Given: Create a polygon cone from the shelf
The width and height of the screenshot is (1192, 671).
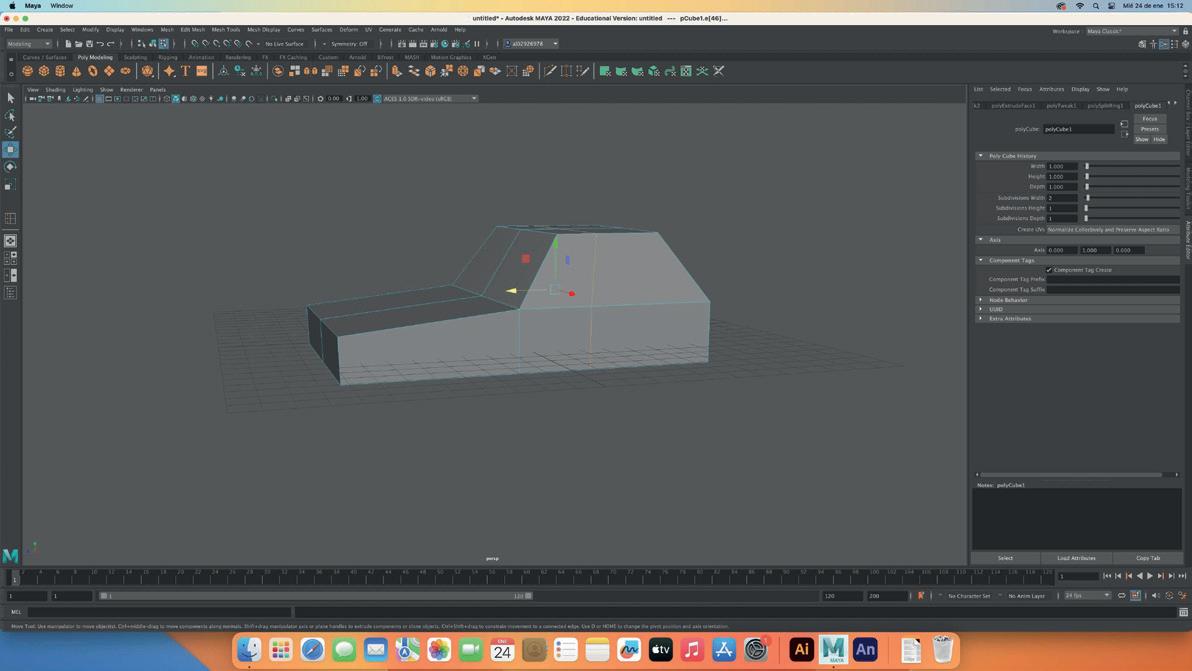Looking at the screenshot, I should click(x=76, y=71).
